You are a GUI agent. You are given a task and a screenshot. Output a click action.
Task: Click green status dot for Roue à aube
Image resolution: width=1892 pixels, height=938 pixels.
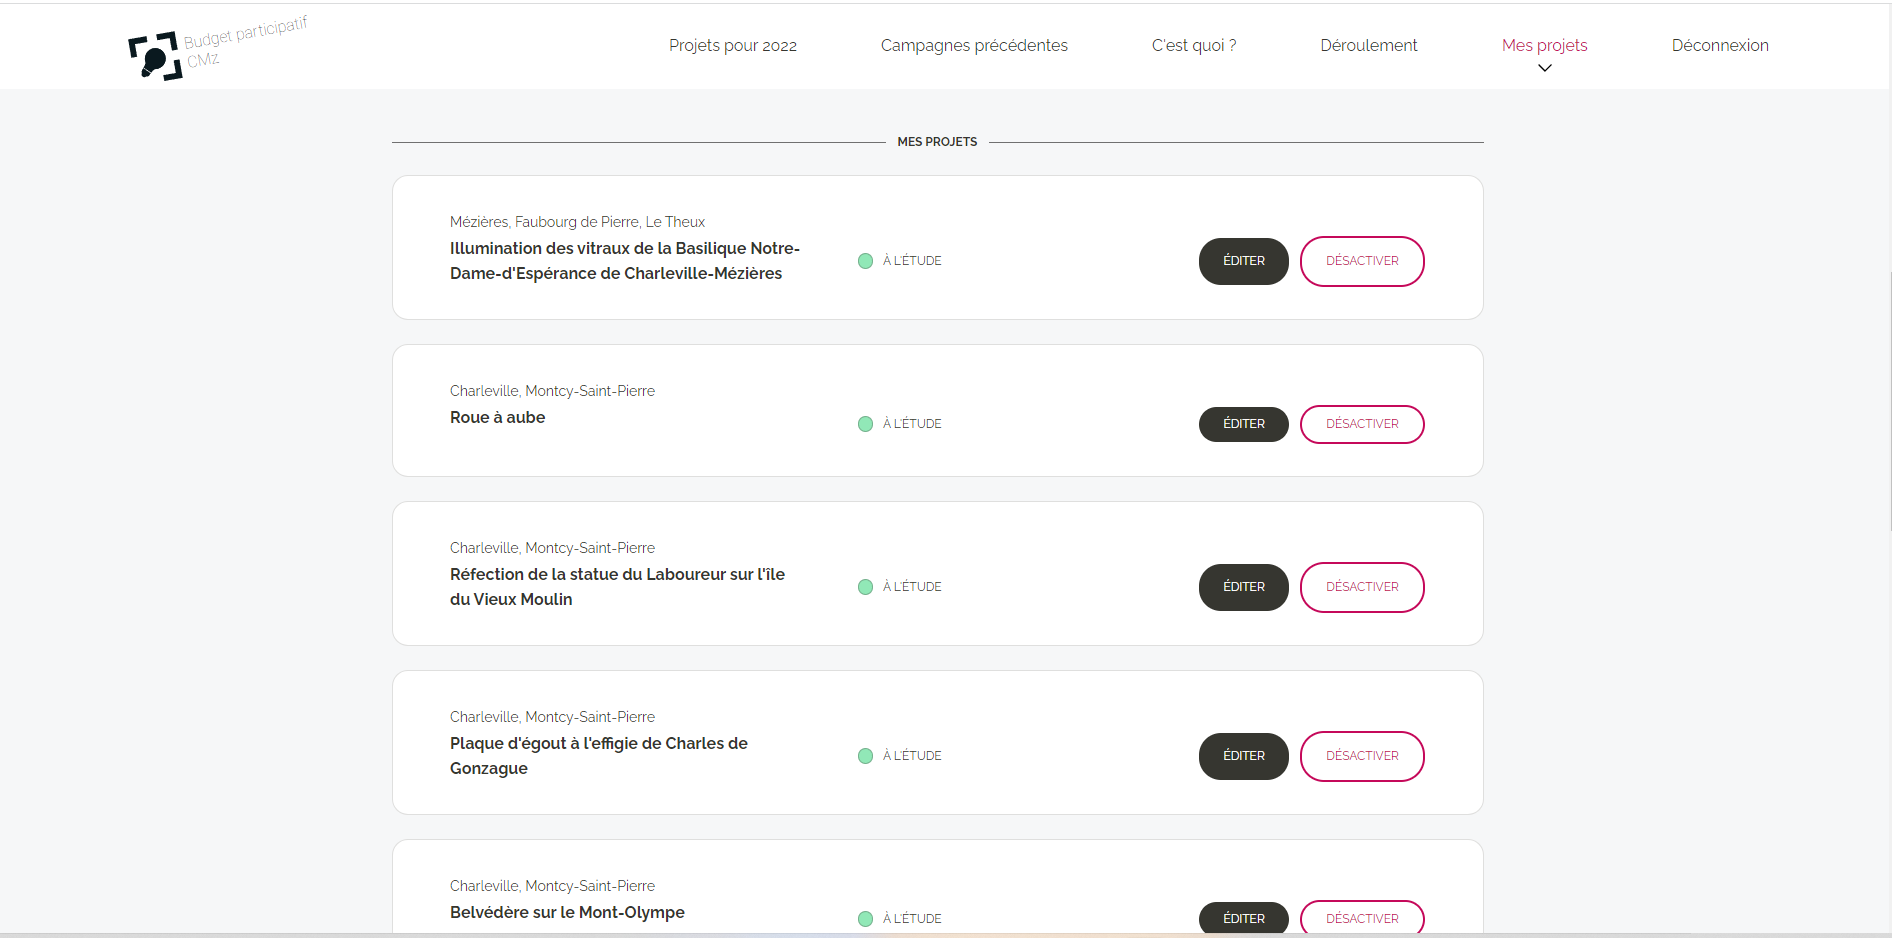point(866,424)
